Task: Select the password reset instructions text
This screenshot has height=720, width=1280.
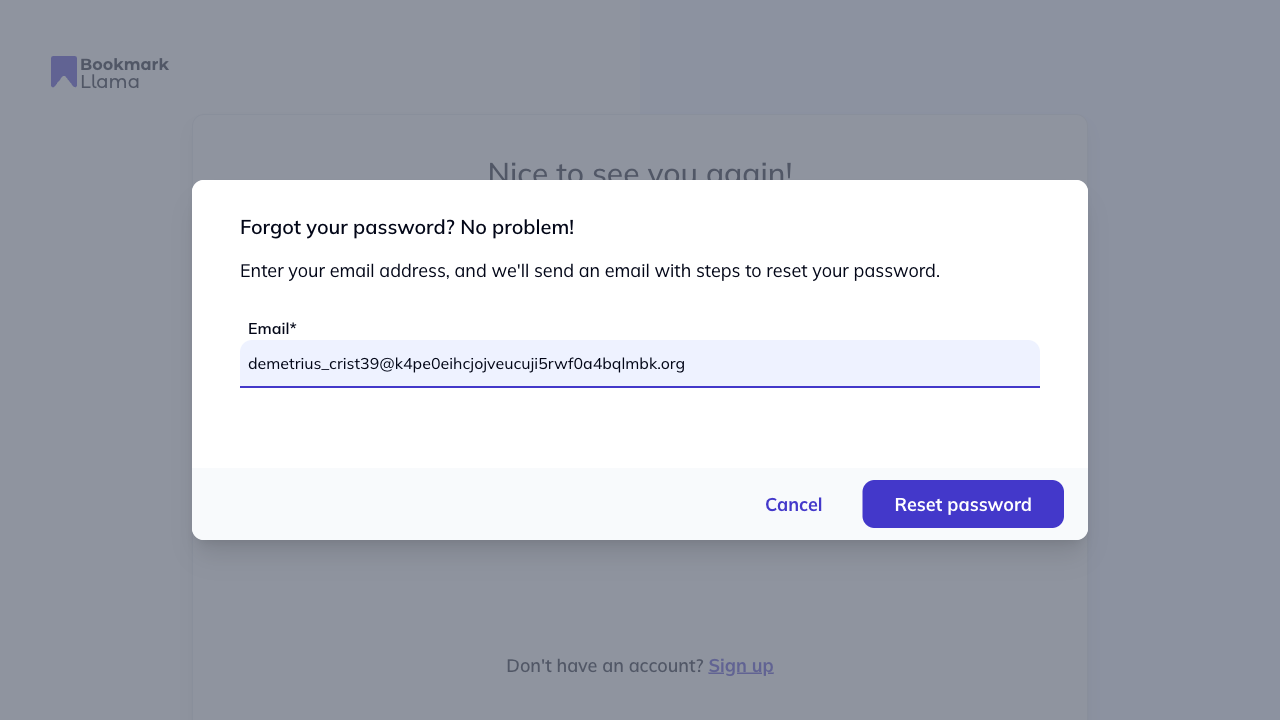Action: tap(589, 270)
